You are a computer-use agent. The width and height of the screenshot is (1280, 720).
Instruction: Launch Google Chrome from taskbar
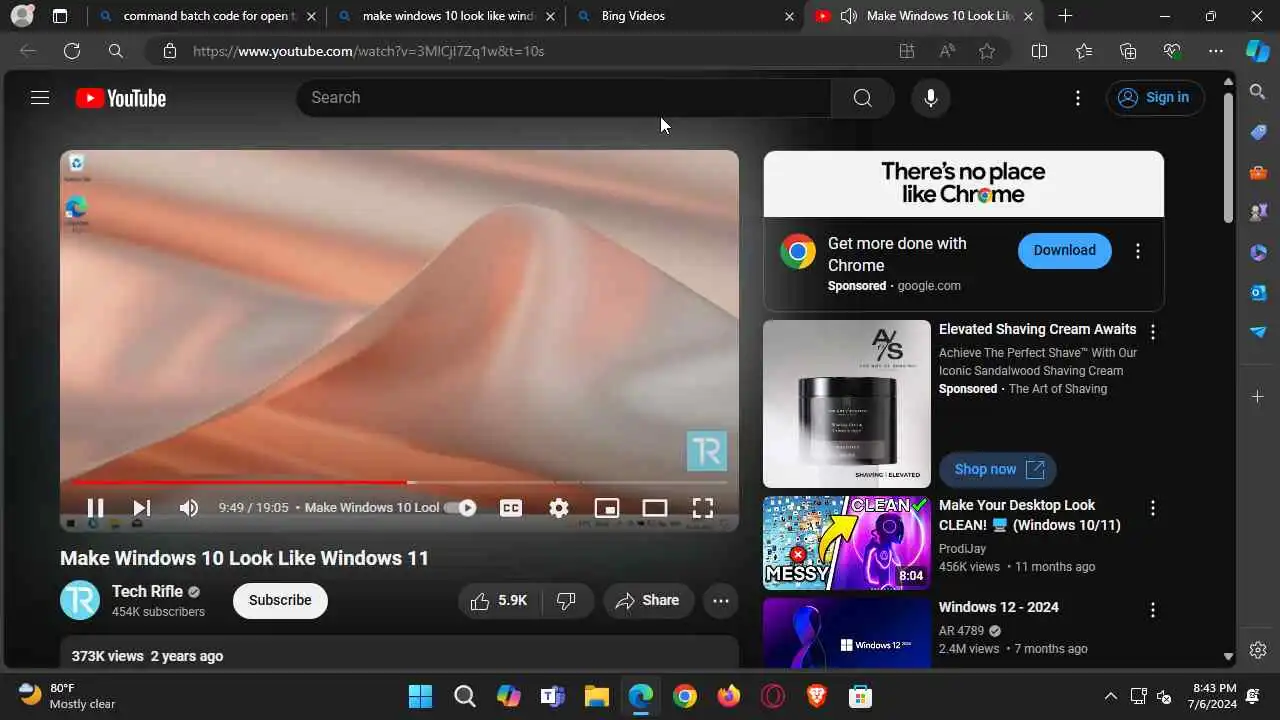point(685,696)
